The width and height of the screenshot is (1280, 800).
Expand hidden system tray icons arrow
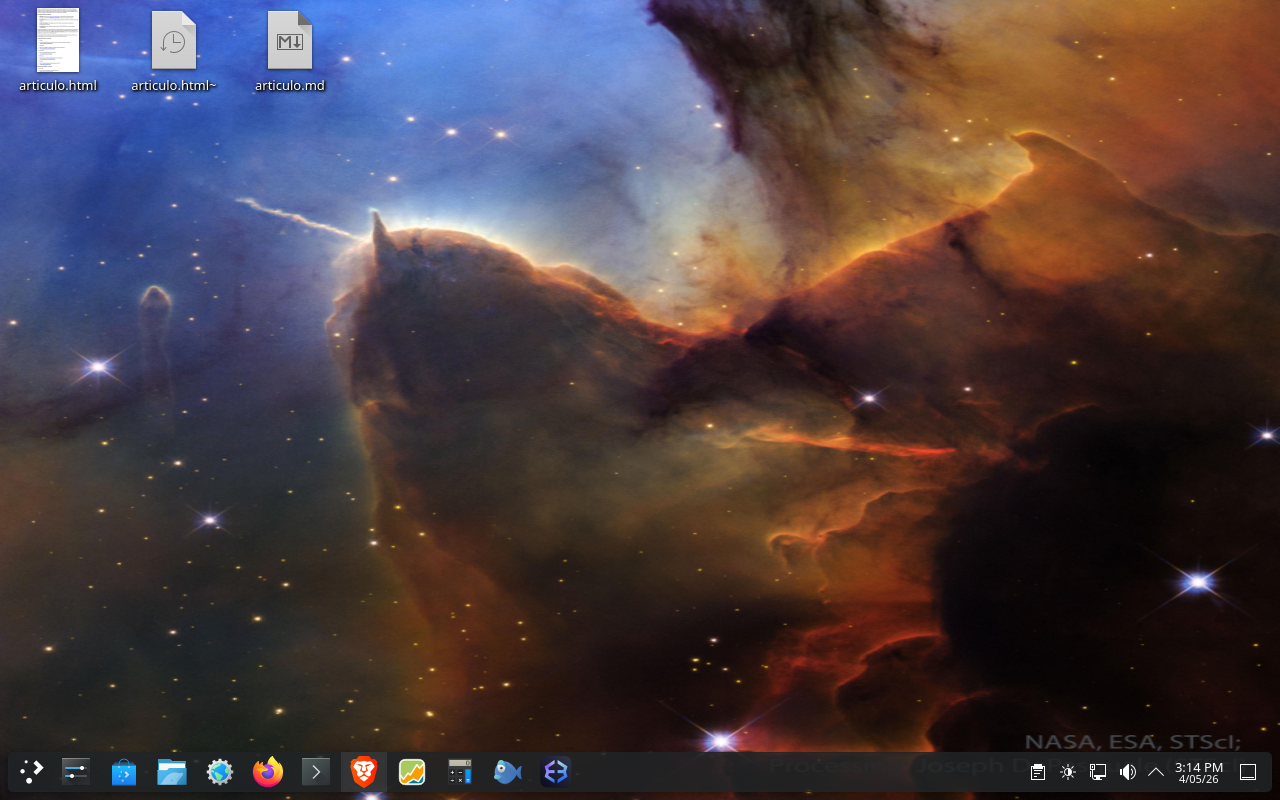click(x=1156, y=772)
